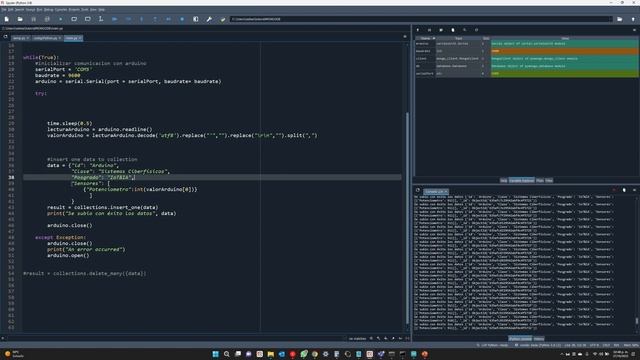This screenshot has width=640, height=360.
Task: Start debugging the file
Action: [x=114, y=19]
